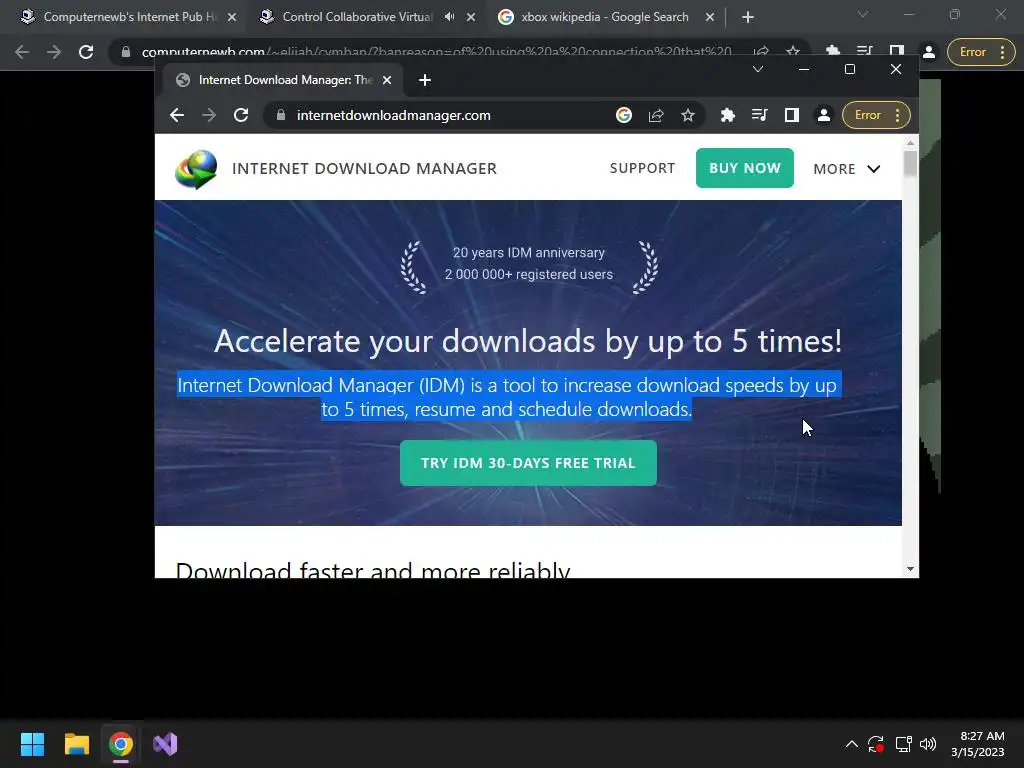Reload page in outer Chrome window
Image resolution: width=1024 pixels, height=768 pixels.
pos(86,52)
